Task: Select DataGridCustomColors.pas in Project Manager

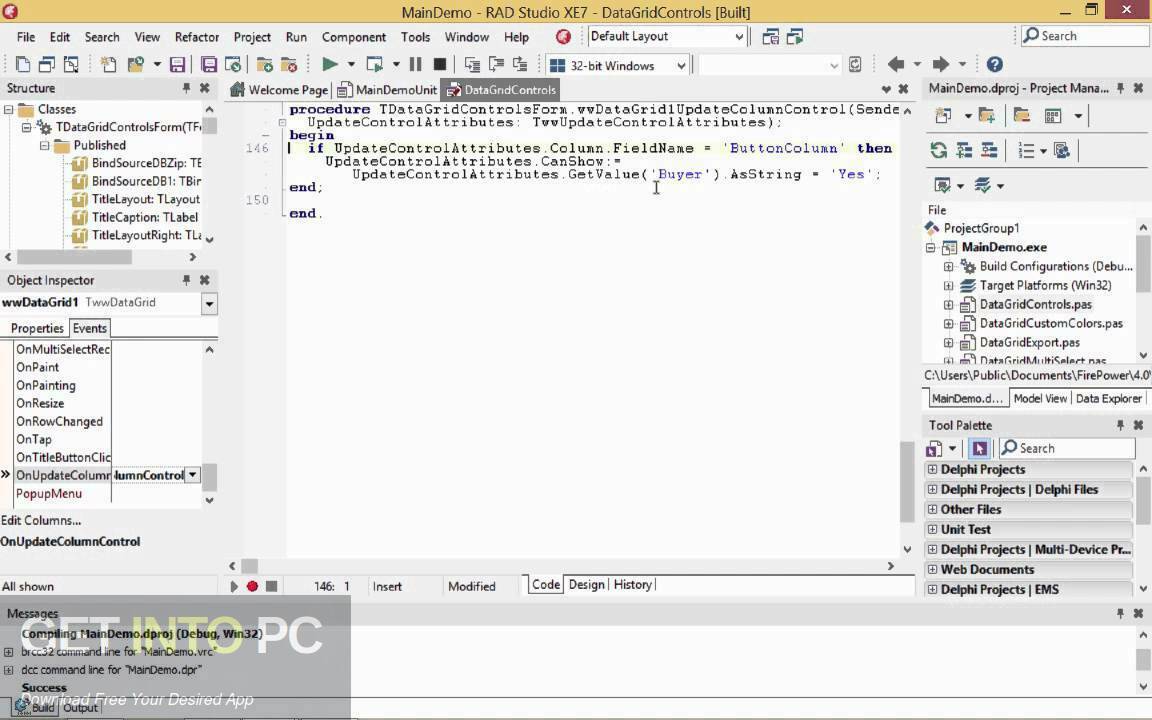Action: point(1051,323)
